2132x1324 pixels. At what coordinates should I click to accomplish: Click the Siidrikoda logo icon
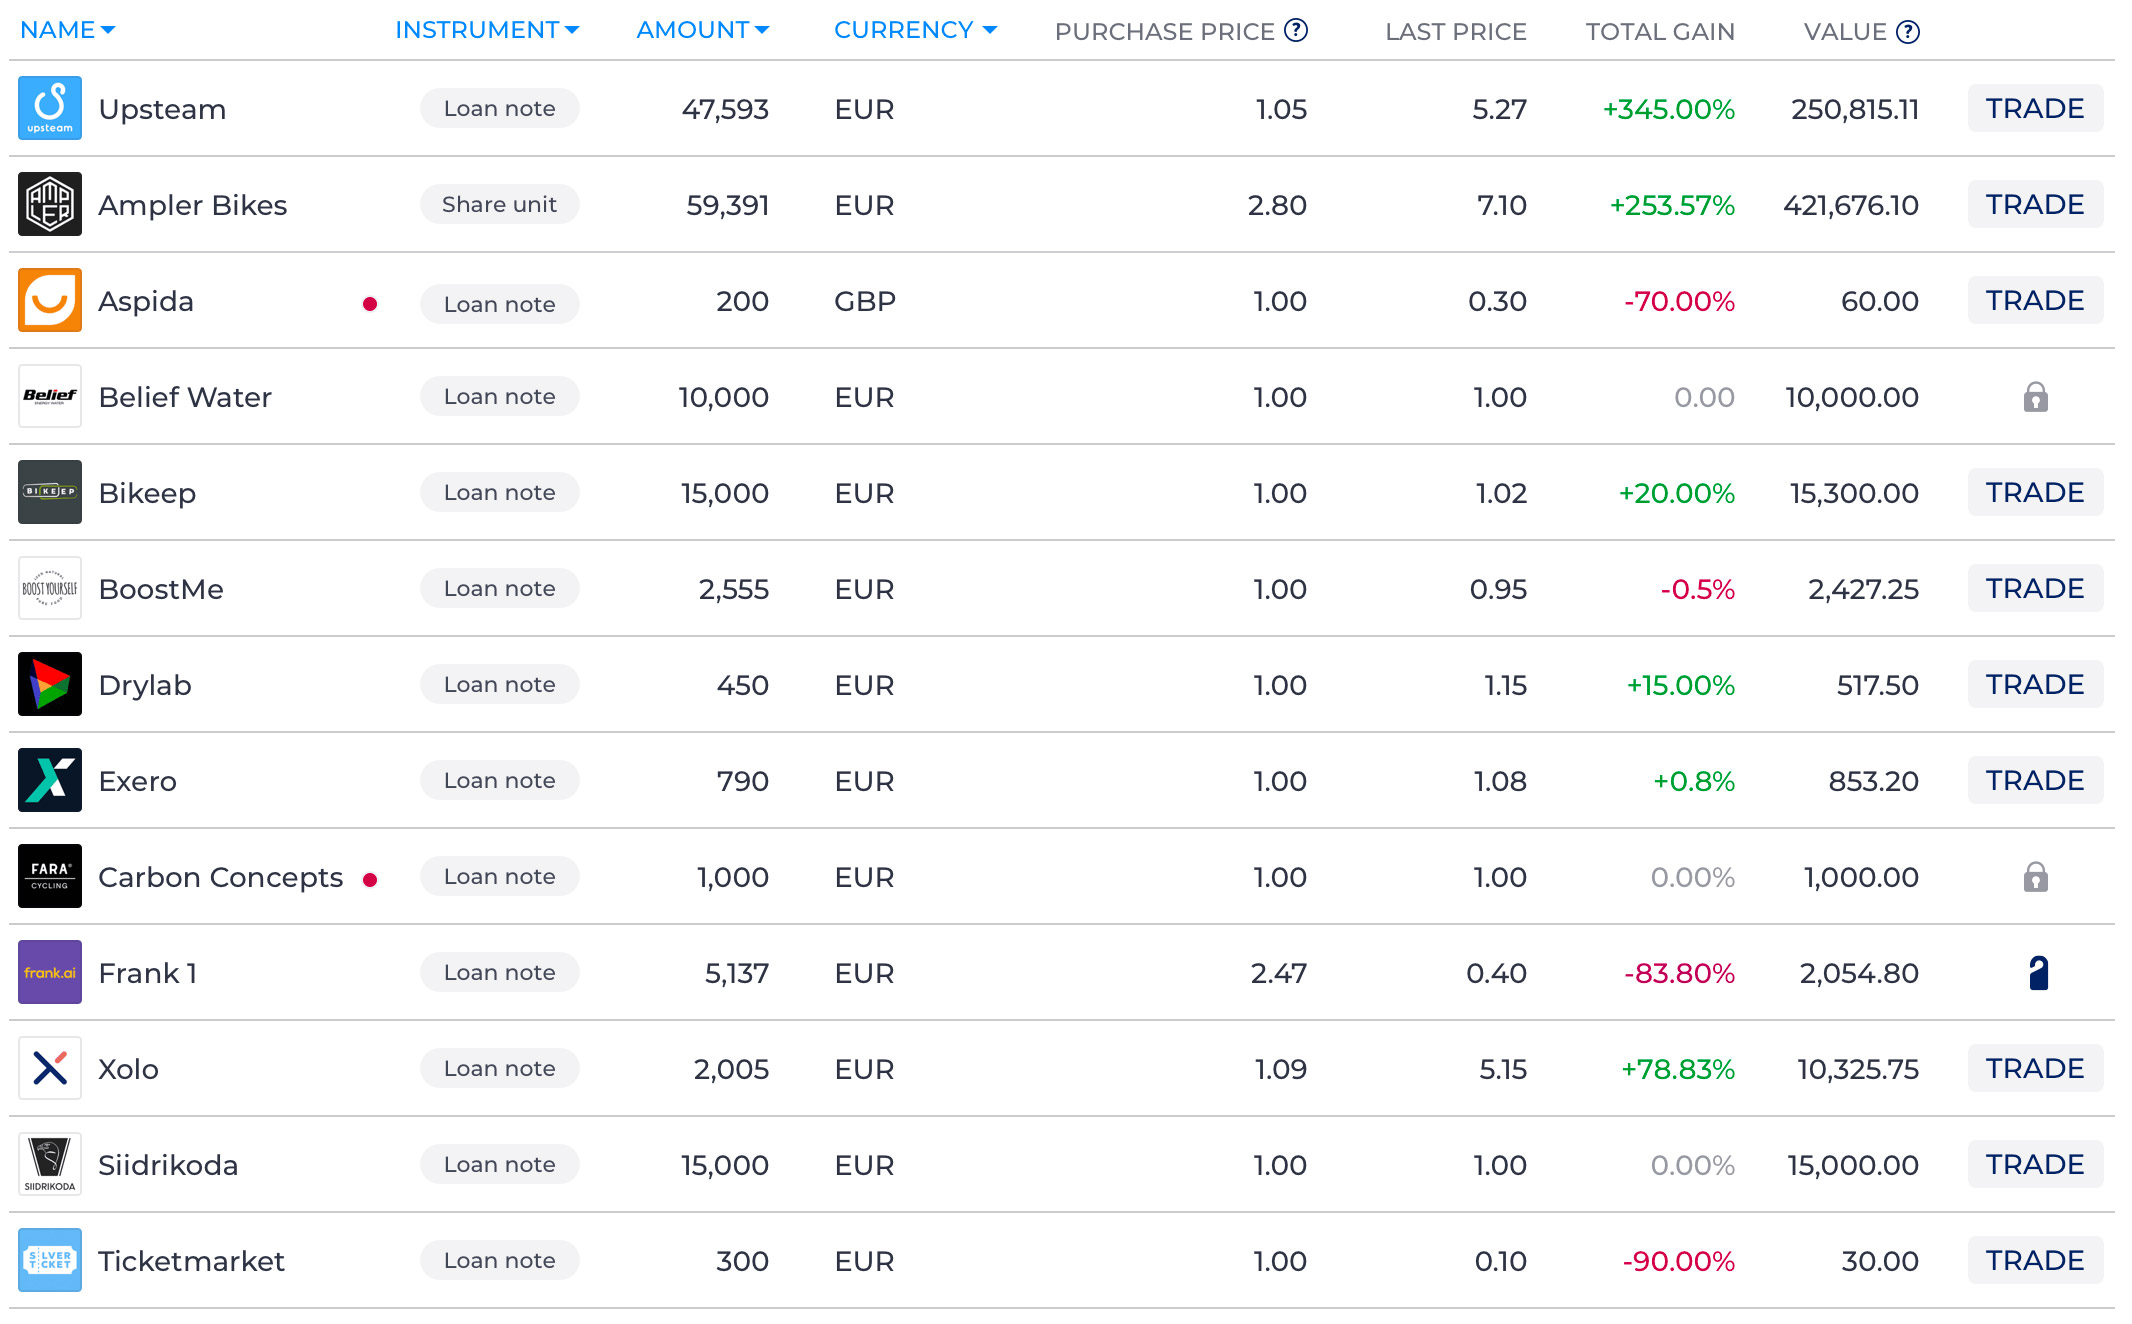(50, 1164)
